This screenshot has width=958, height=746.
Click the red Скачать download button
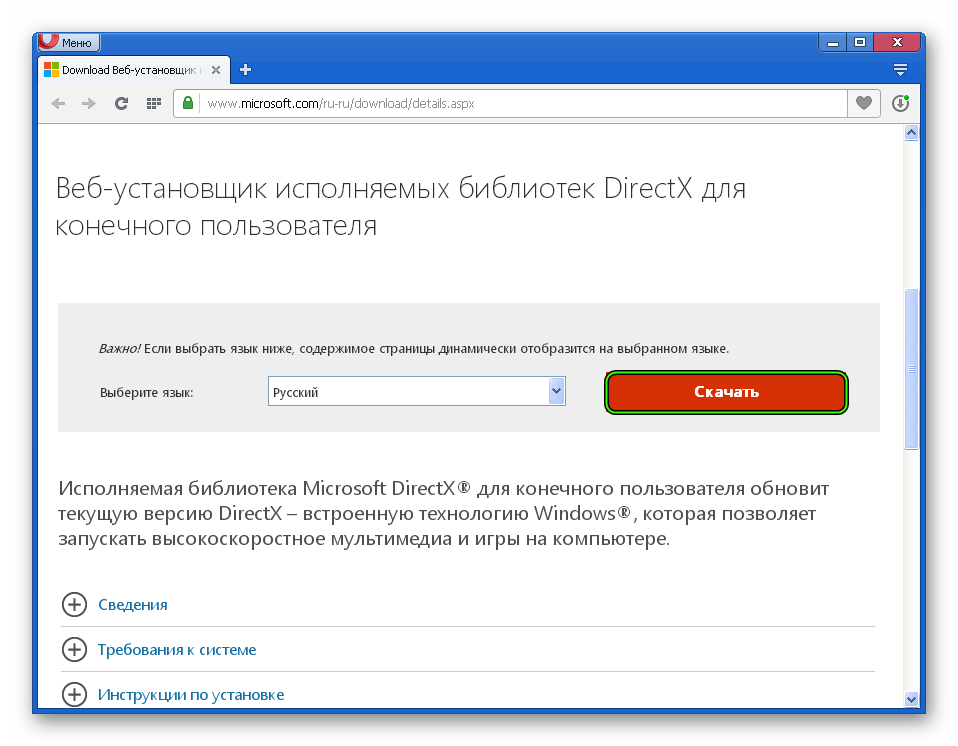click(726, 392)
